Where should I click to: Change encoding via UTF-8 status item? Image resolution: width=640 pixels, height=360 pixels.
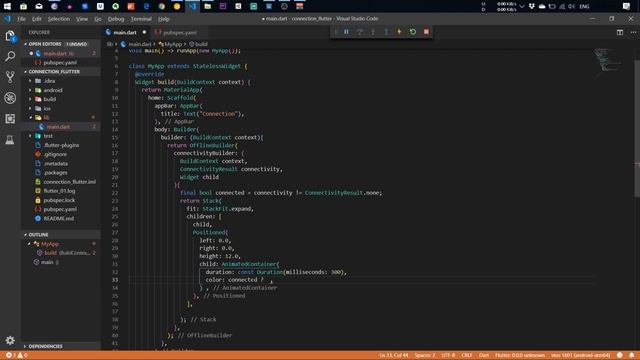448,355
